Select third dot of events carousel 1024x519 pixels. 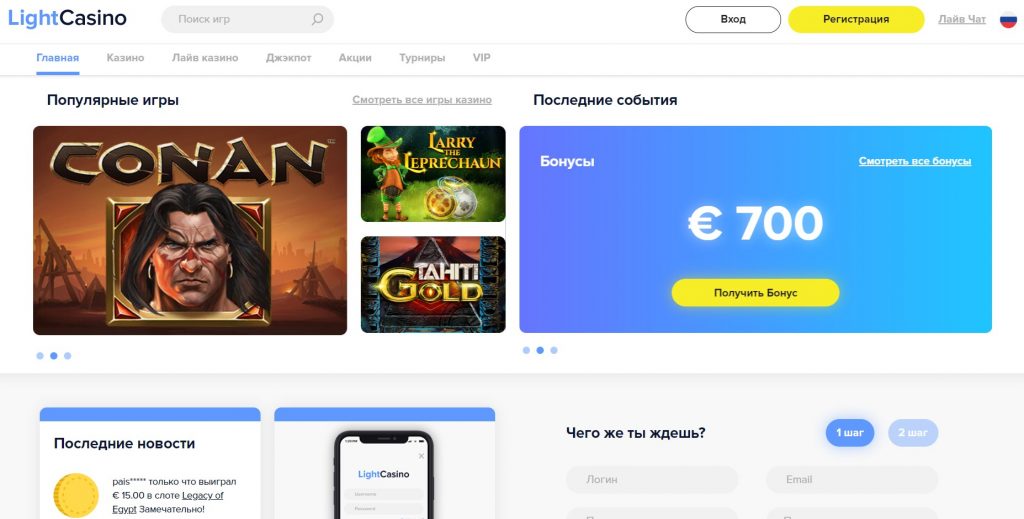[554, 350]
